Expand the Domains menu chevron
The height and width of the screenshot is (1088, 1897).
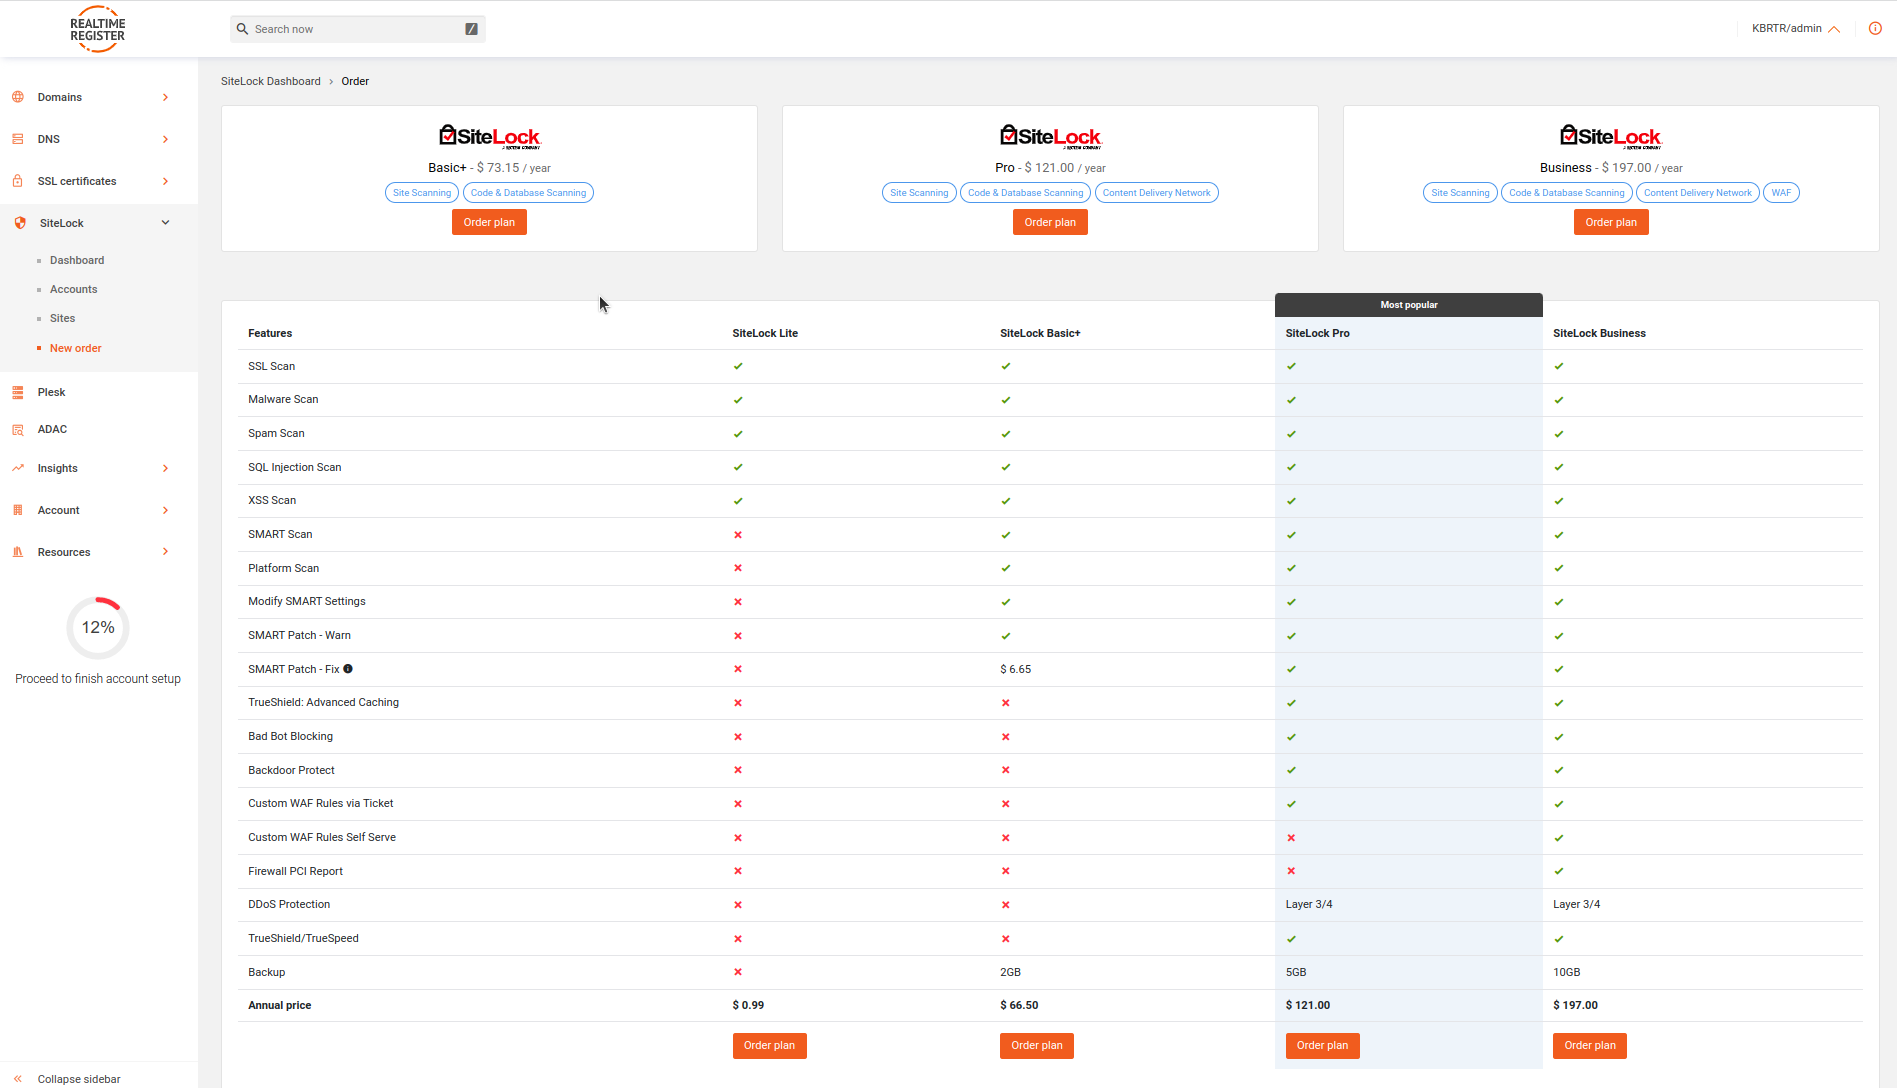[x=166, y=97]
